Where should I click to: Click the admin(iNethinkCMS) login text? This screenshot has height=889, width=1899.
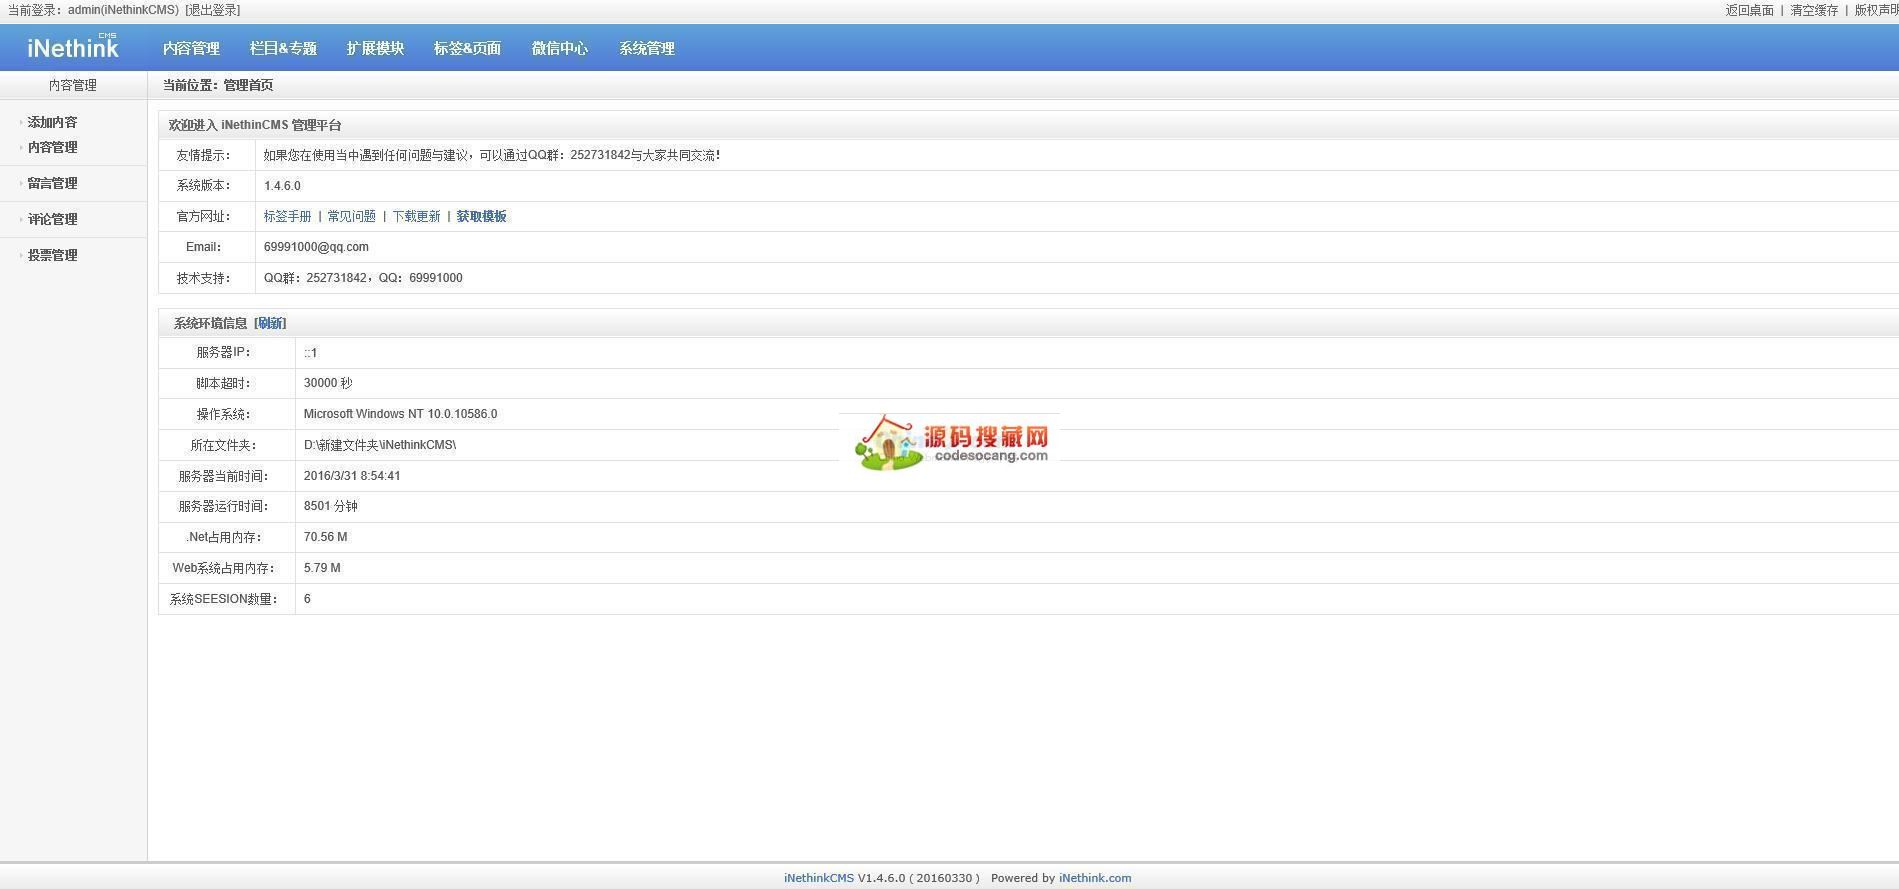123,10
